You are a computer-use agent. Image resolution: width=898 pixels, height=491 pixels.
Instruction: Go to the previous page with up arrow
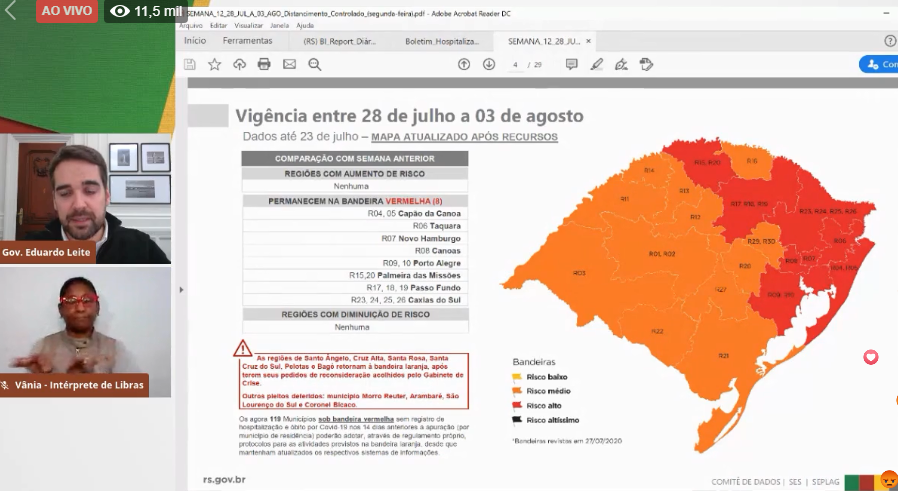click(464, 64)
